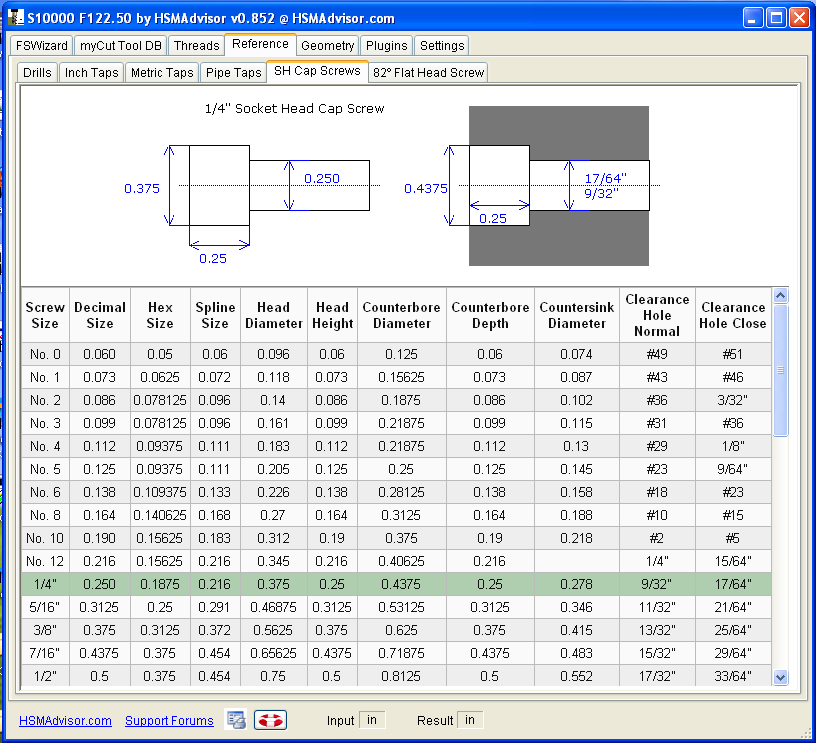Select the No. 6 screw size row

pyautogui.click(x=396, y=492)
